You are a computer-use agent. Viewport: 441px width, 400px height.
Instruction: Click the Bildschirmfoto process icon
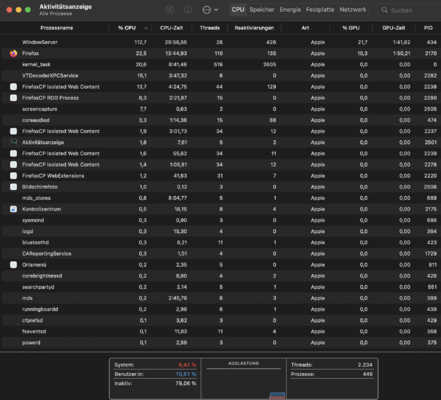point(13,187)
